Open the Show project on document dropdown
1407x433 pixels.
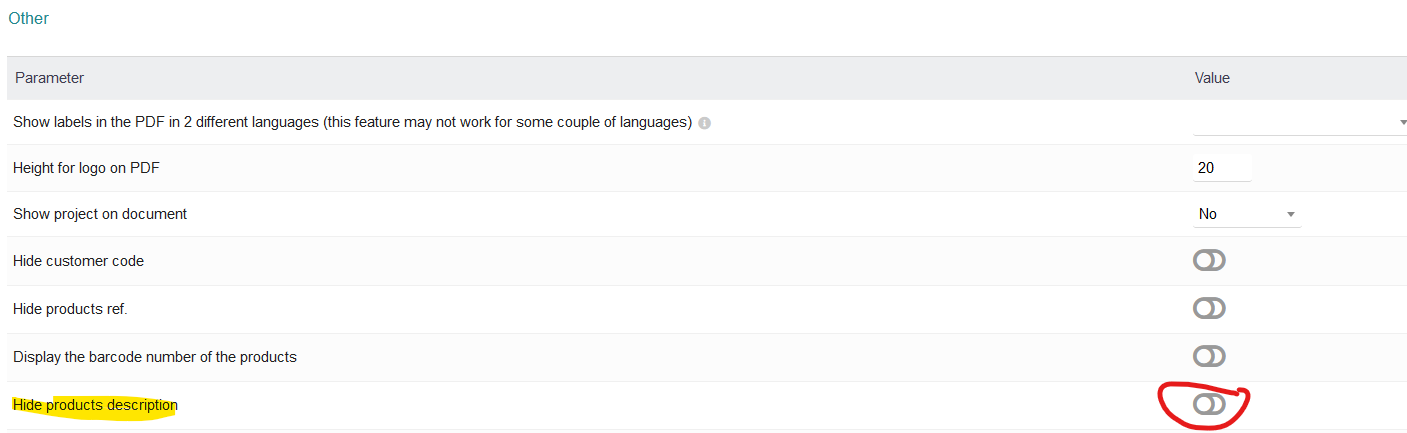1245,214
